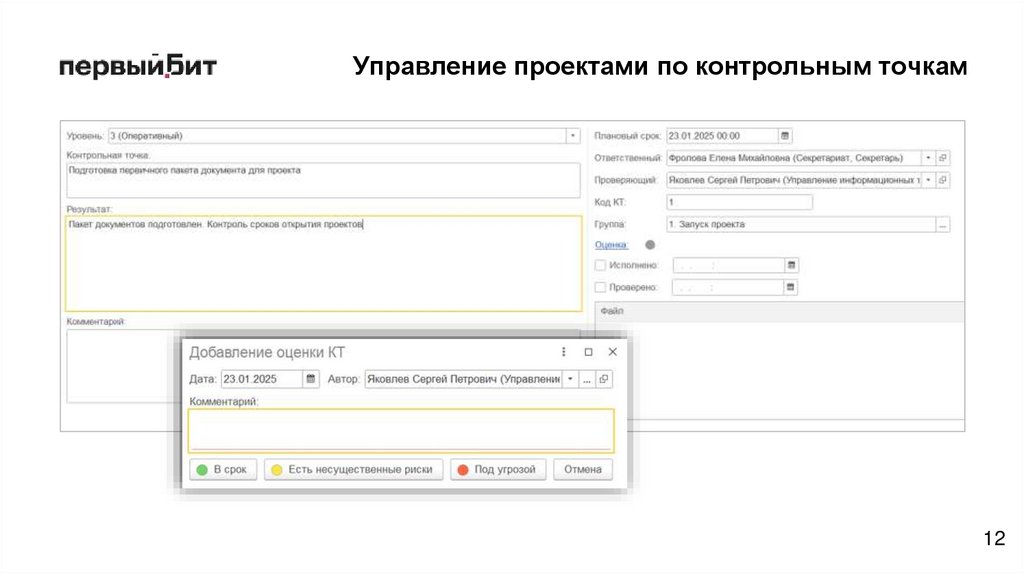Open calendar for Исполнено date field
This screenshot has height=574, width=1024.
coord(791,266)
